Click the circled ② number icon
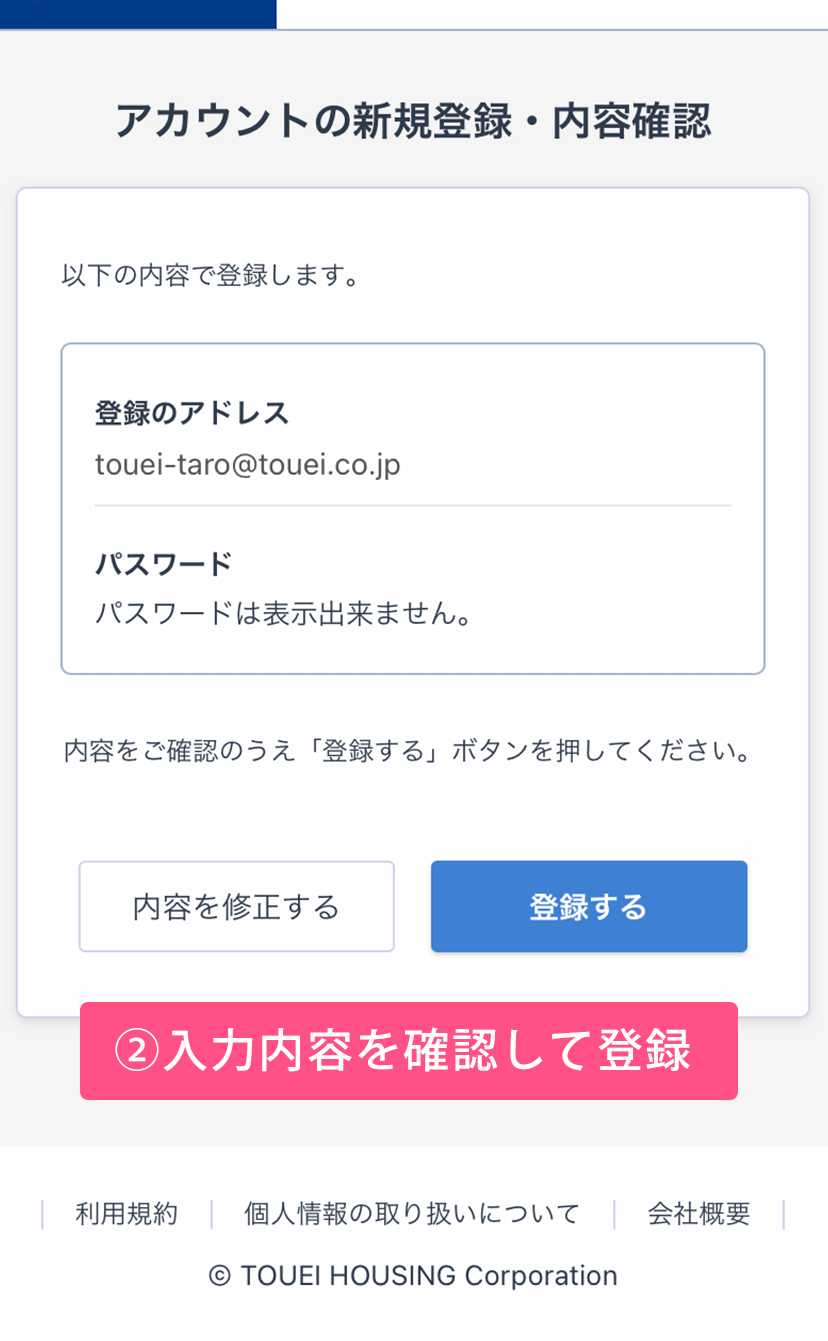Viewport: 828px width, 1341px height. pyautogui.click(x=136, y=1052)
